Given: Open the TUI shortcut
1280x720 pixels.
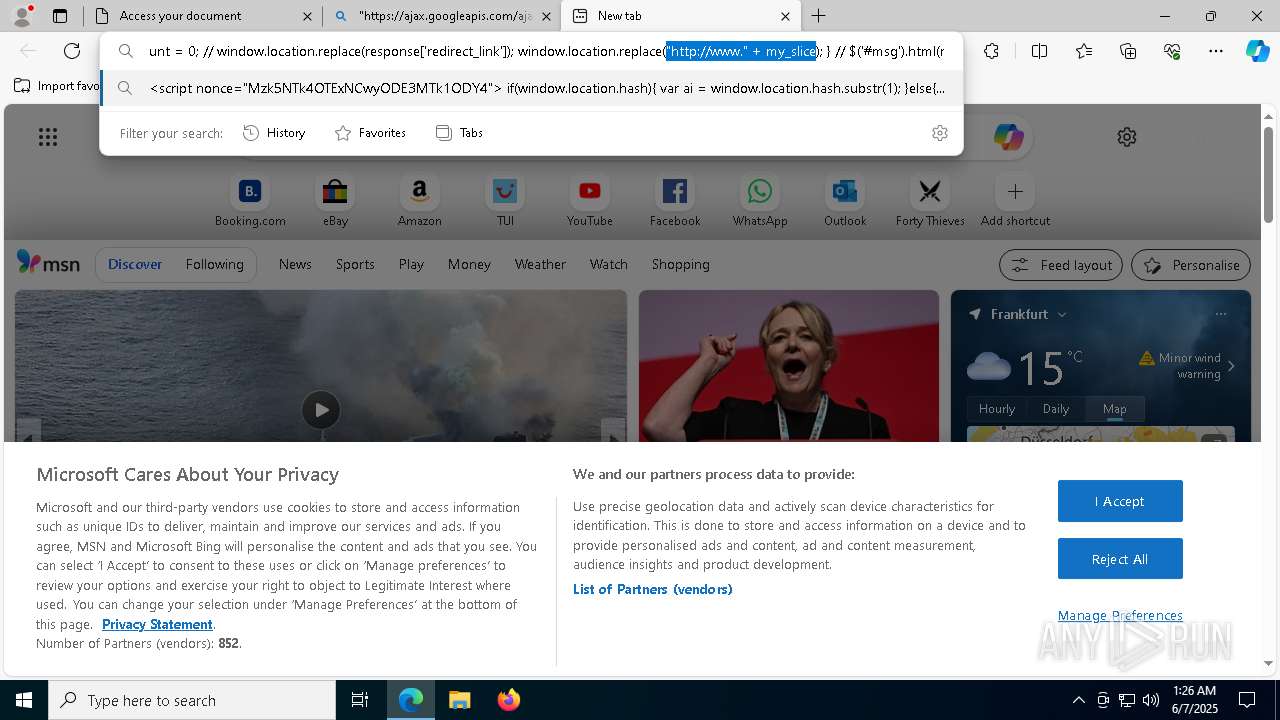Looking at the screenshot, I should [x=505, y=201].
